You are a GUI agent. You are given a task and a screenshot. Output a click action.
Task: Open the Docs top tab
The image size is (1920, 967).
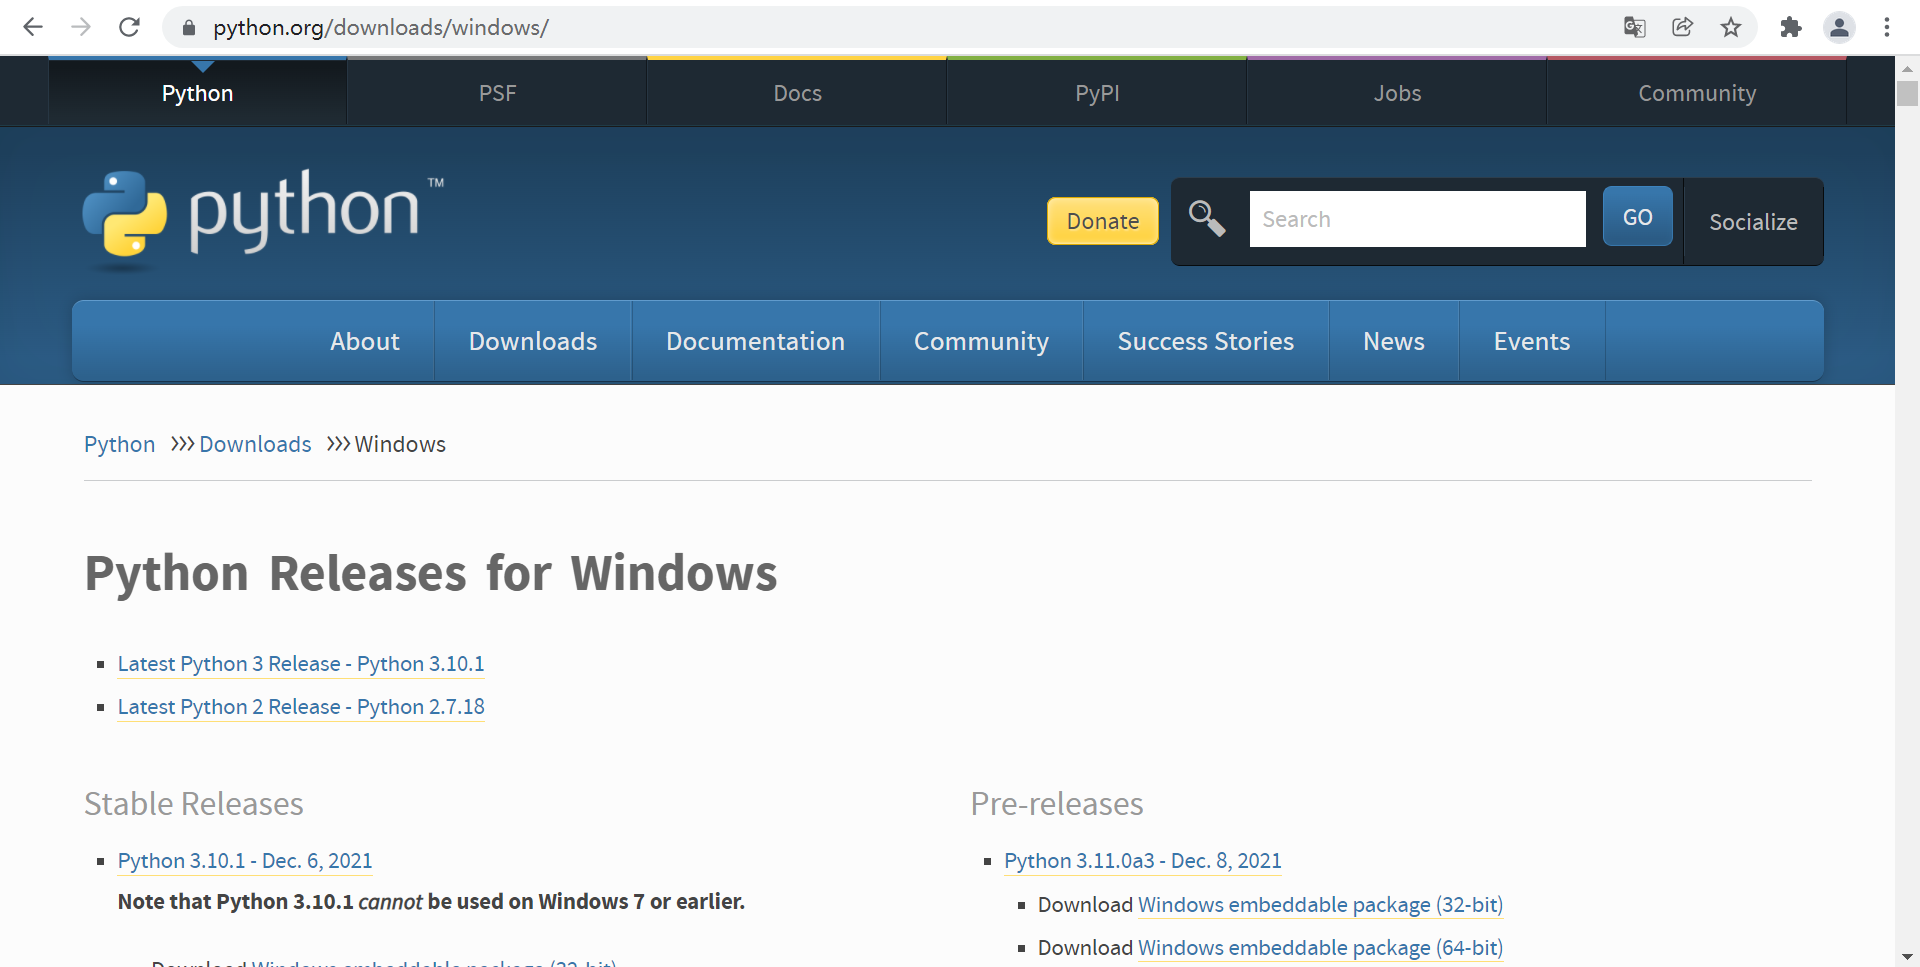click(797, 92)
